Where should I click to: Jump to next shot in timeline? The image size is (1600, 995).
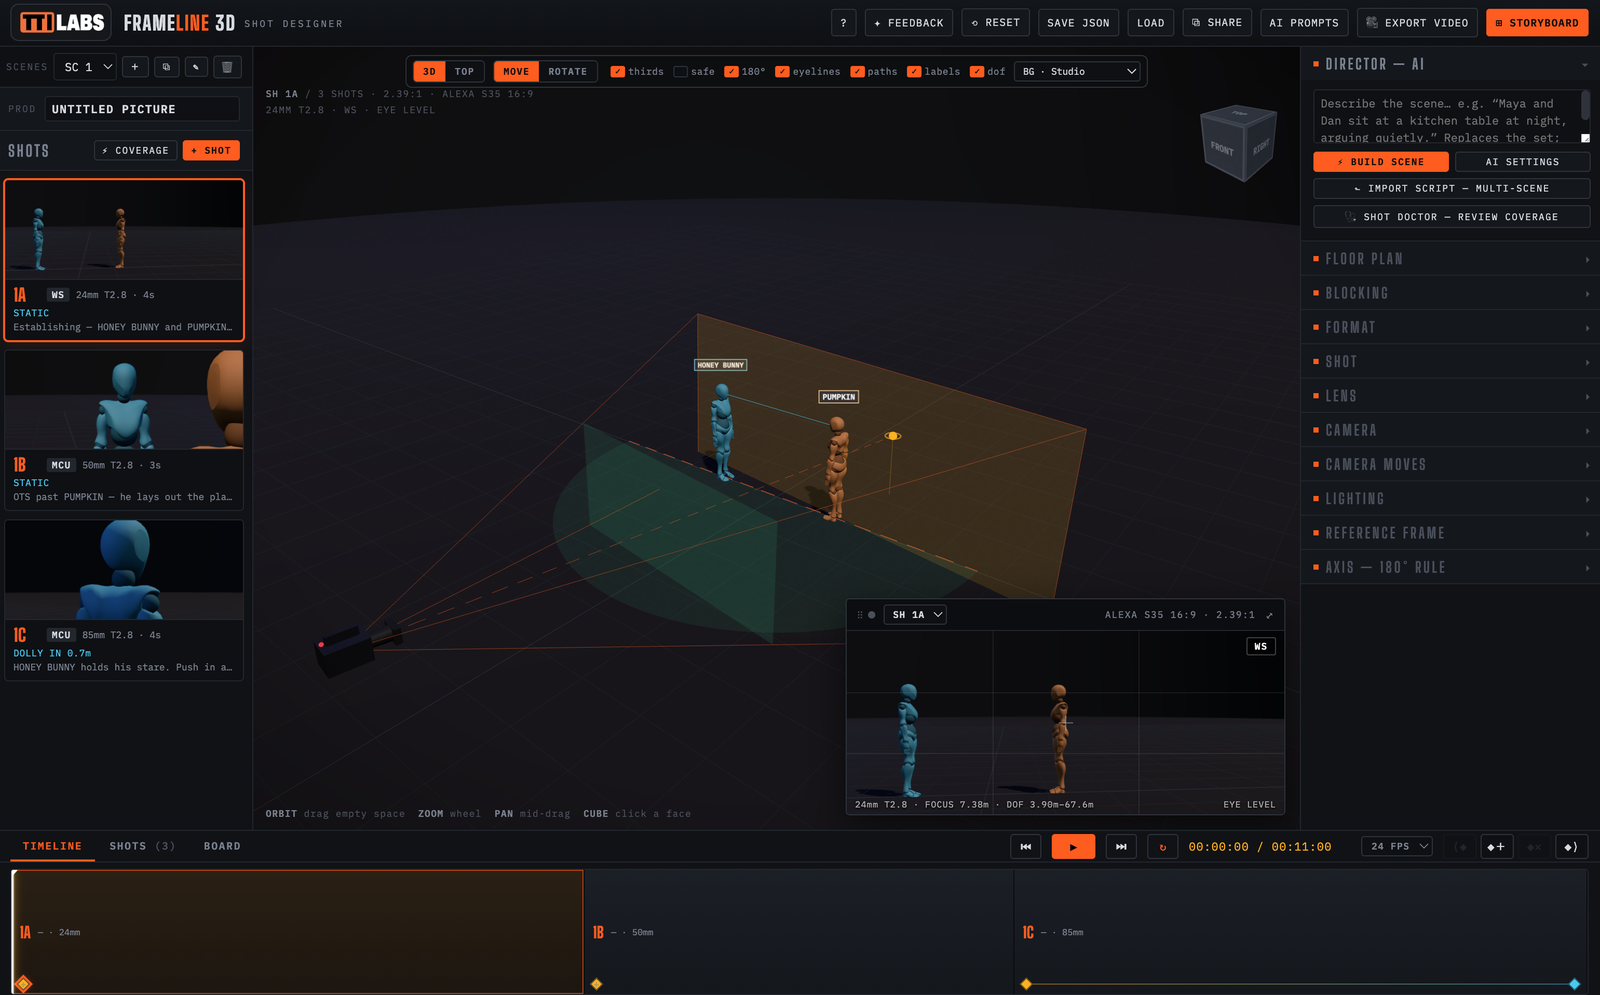click(1121, 847)
